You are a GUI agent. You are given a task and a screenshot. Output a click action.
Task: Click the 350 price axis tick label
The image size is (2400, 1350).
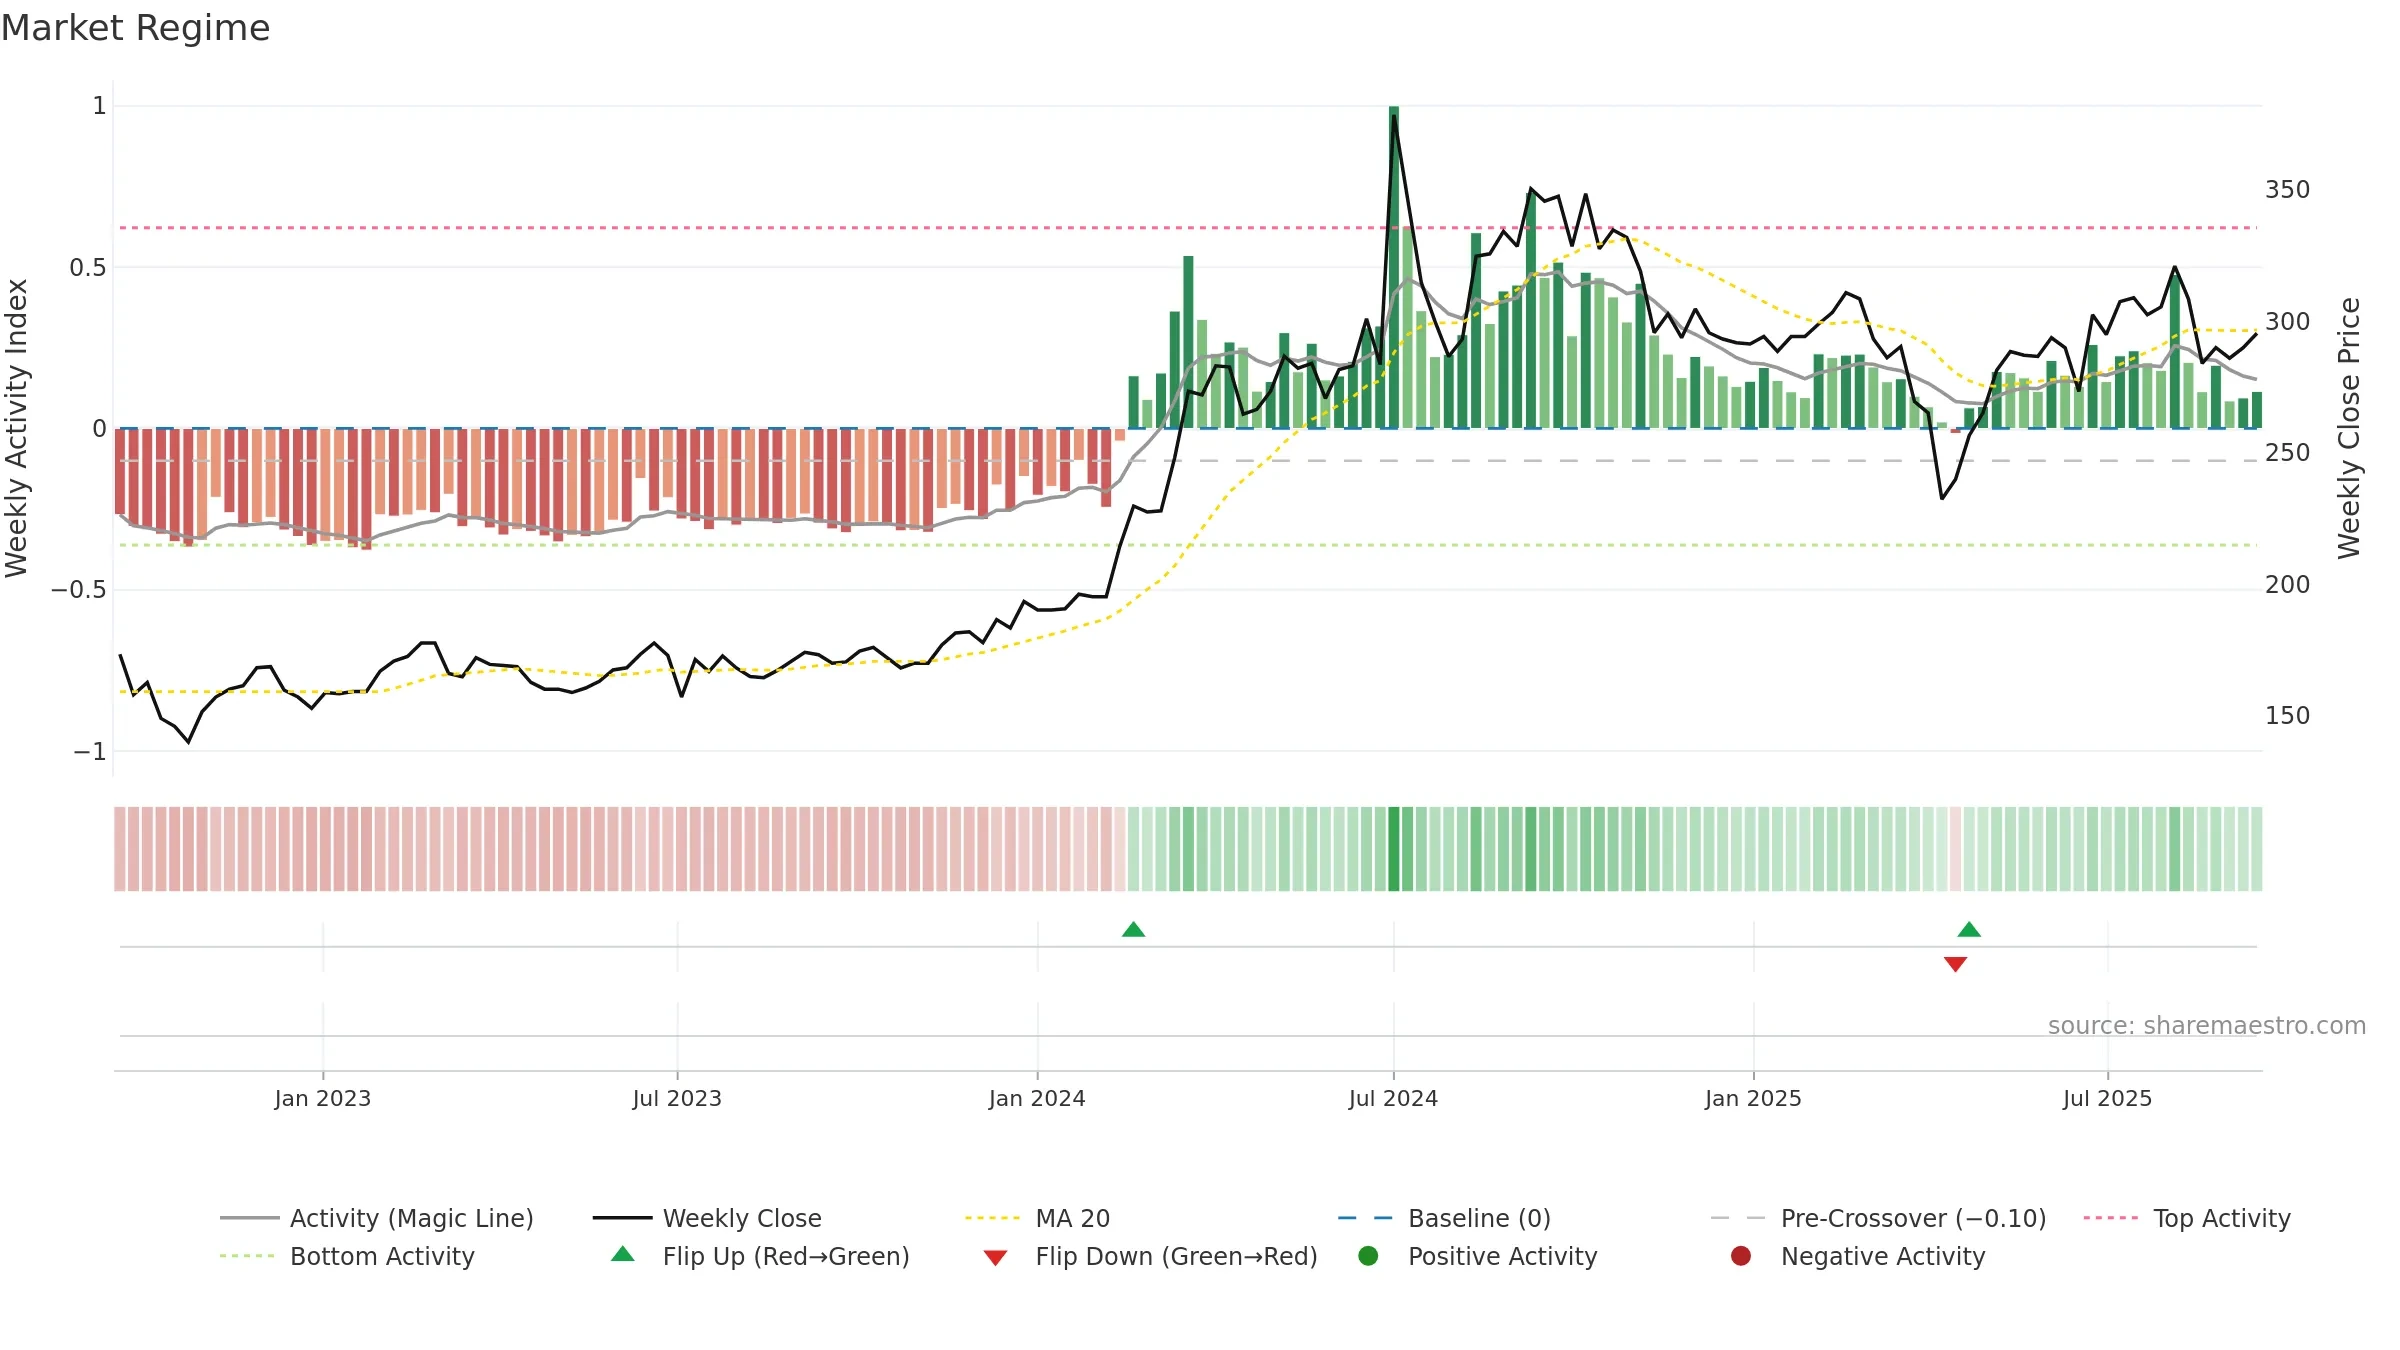click(x=2287, y=190)
